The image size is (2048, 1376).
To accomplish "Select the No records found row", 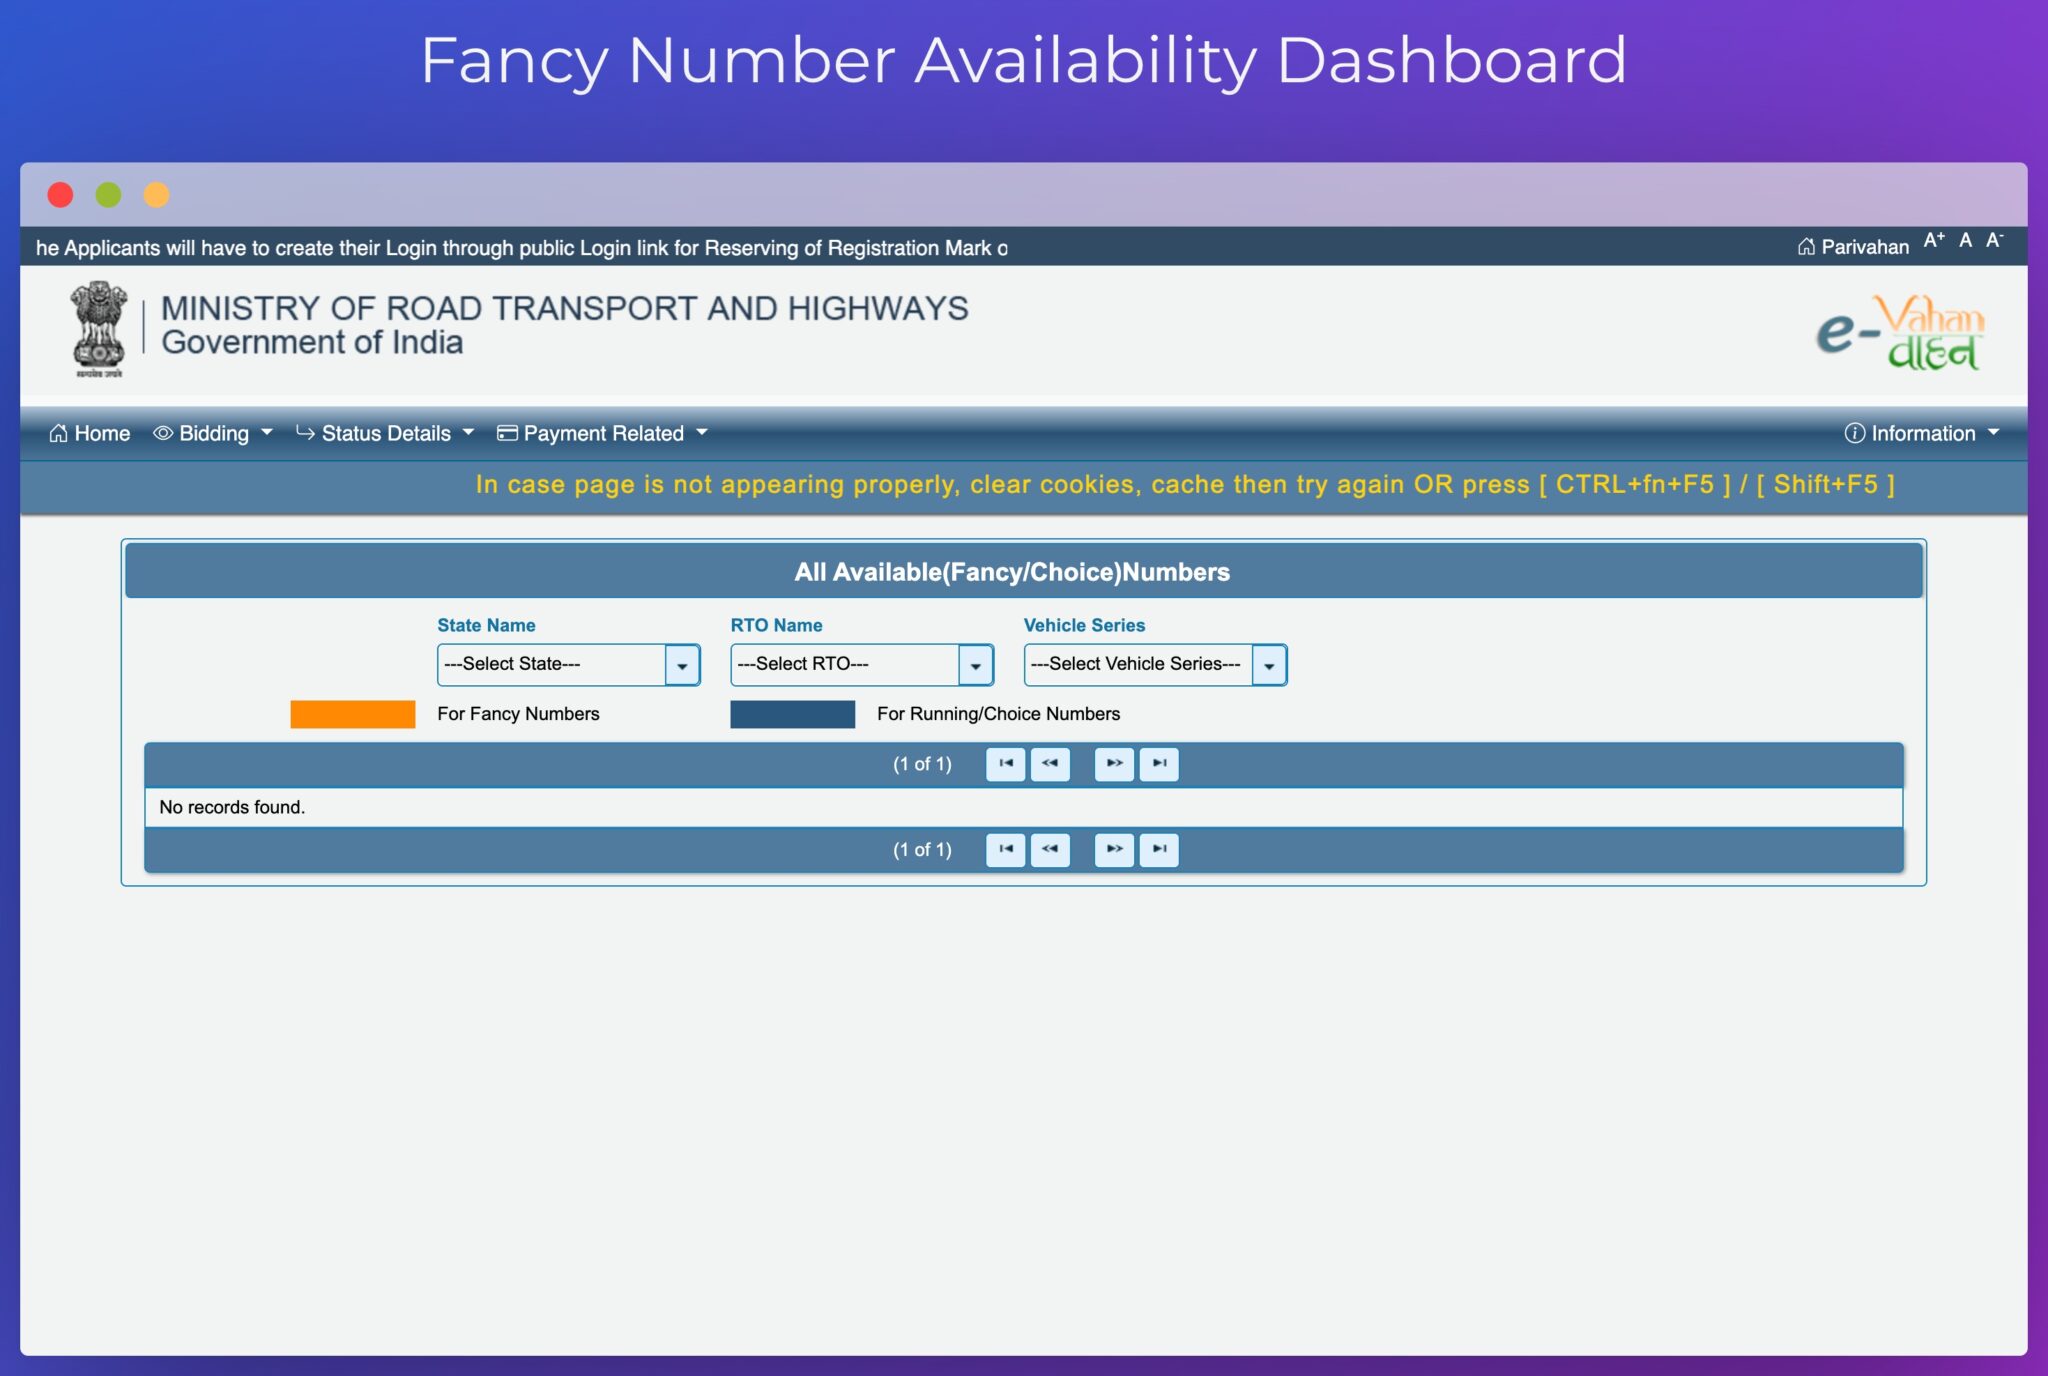I will pyautogui.click(x=232, y=807).
